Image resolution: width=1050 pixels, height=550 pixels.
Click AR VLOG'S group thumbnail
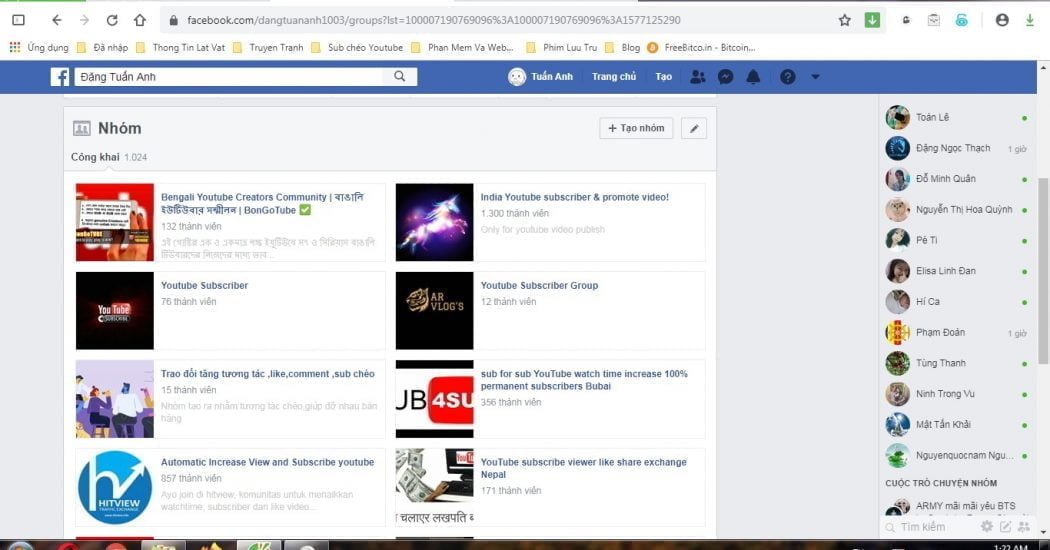tap(434, 310)
